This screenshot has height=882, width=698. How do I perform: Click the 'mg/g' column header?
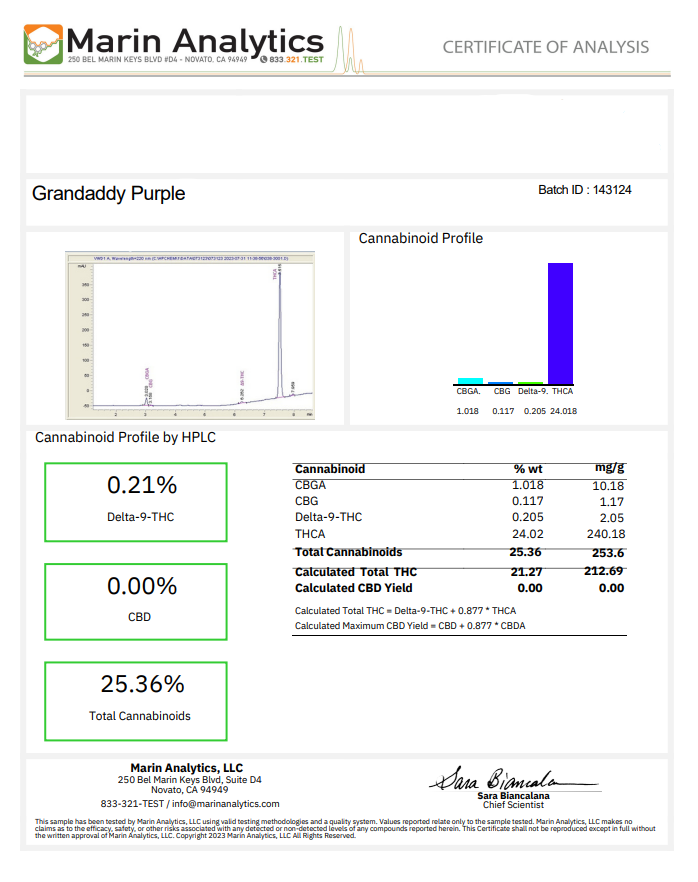pos(610,468)
